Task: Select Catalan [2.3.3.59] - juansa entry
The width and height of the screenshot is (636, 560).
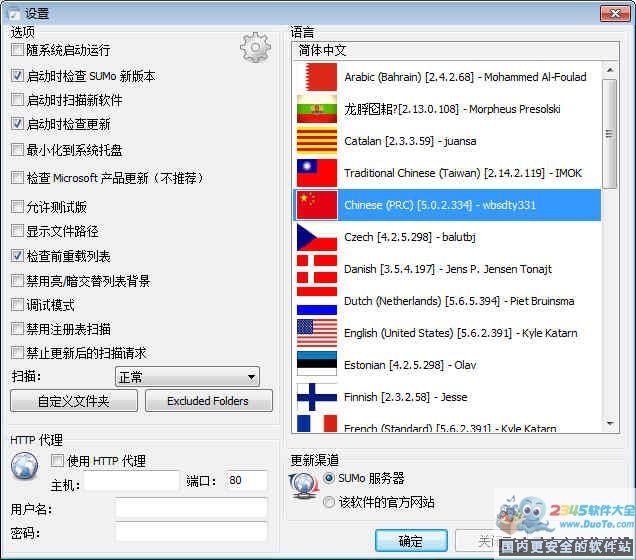Action: coord(447,141)
